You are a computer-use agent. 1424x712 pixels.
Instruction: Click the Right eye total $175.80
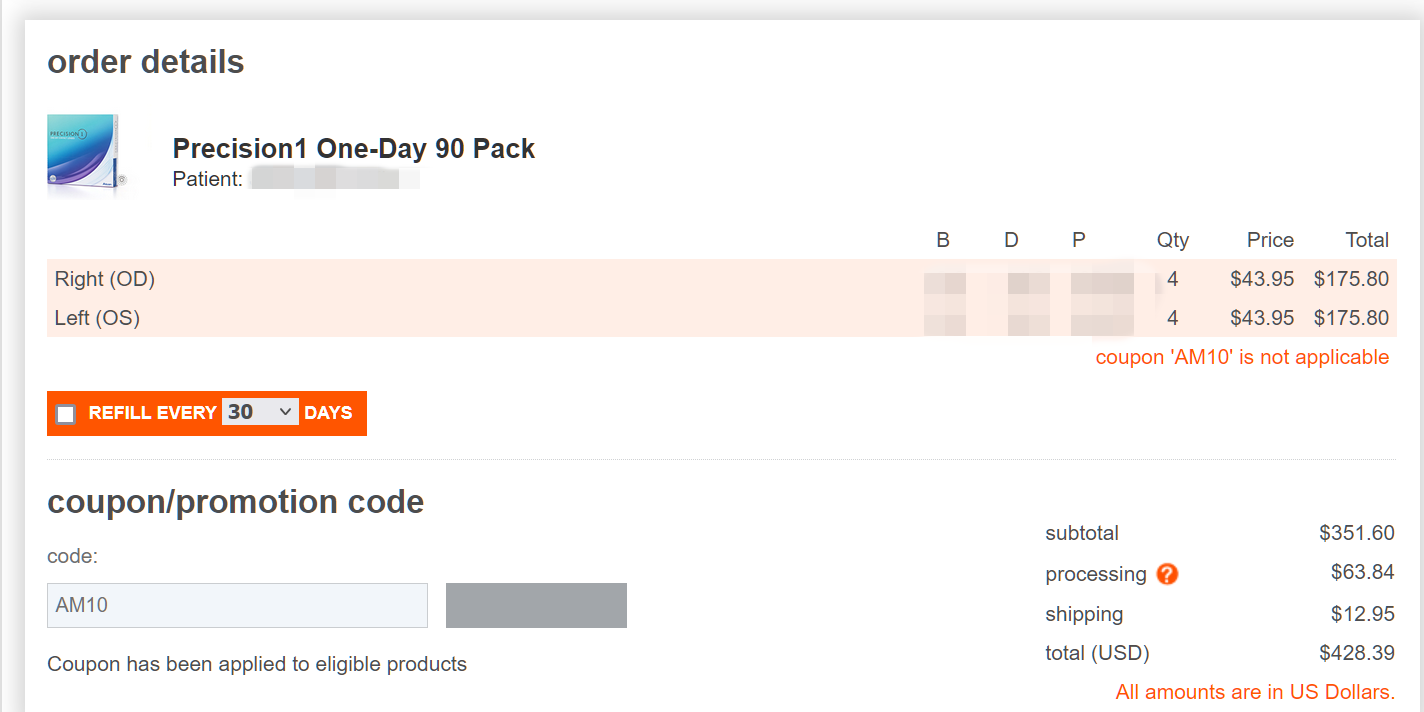(1351, 279)
